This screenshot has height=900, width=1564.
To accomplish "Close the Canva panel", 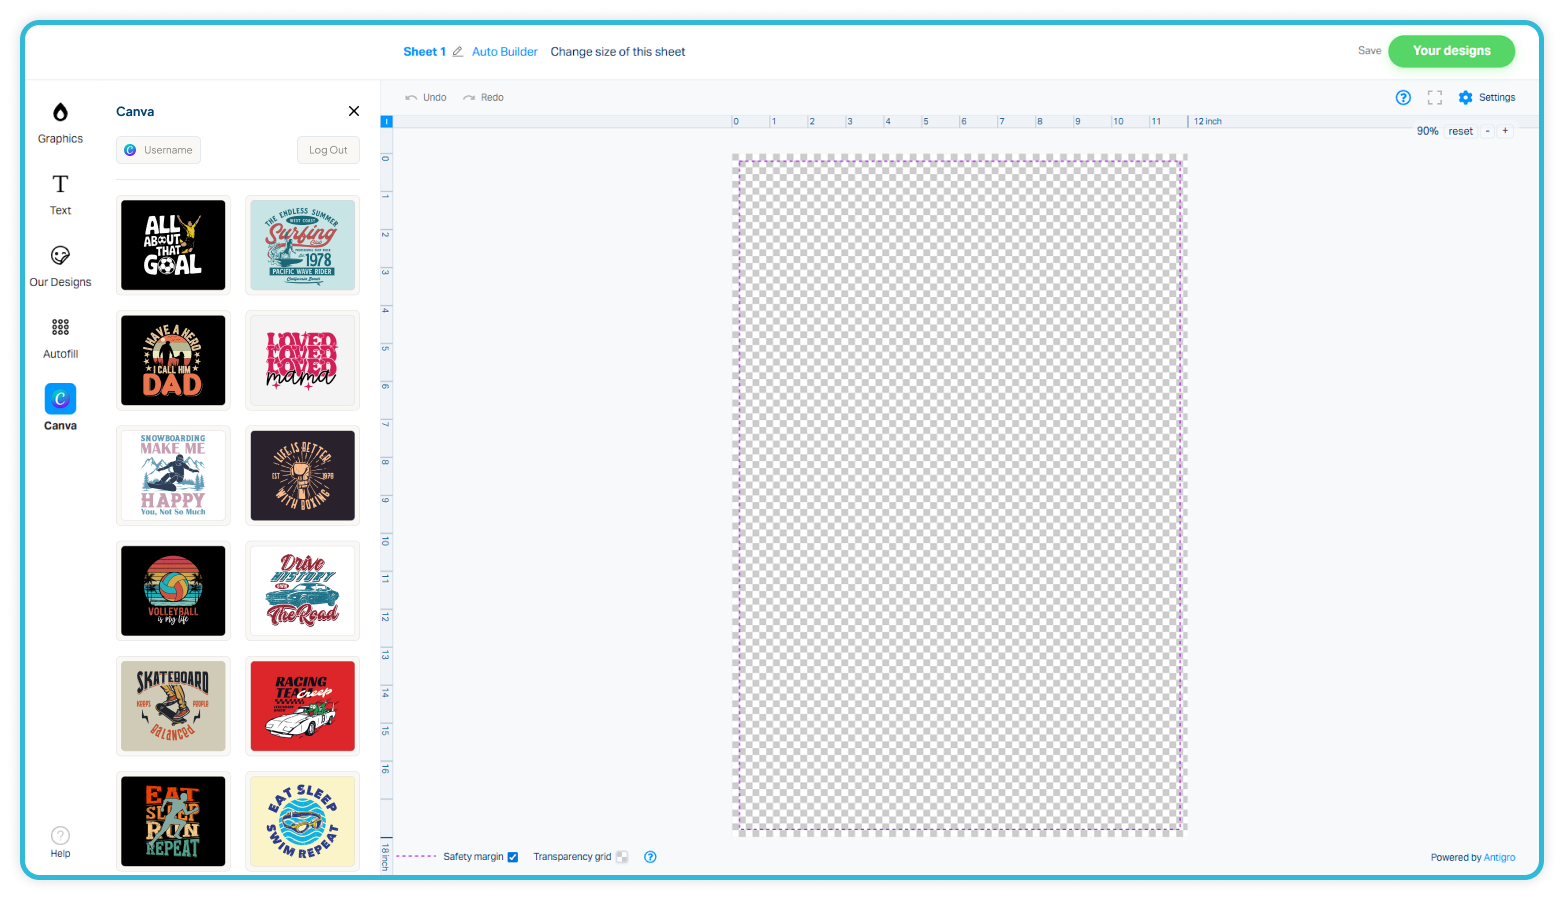I will [353, 111].
